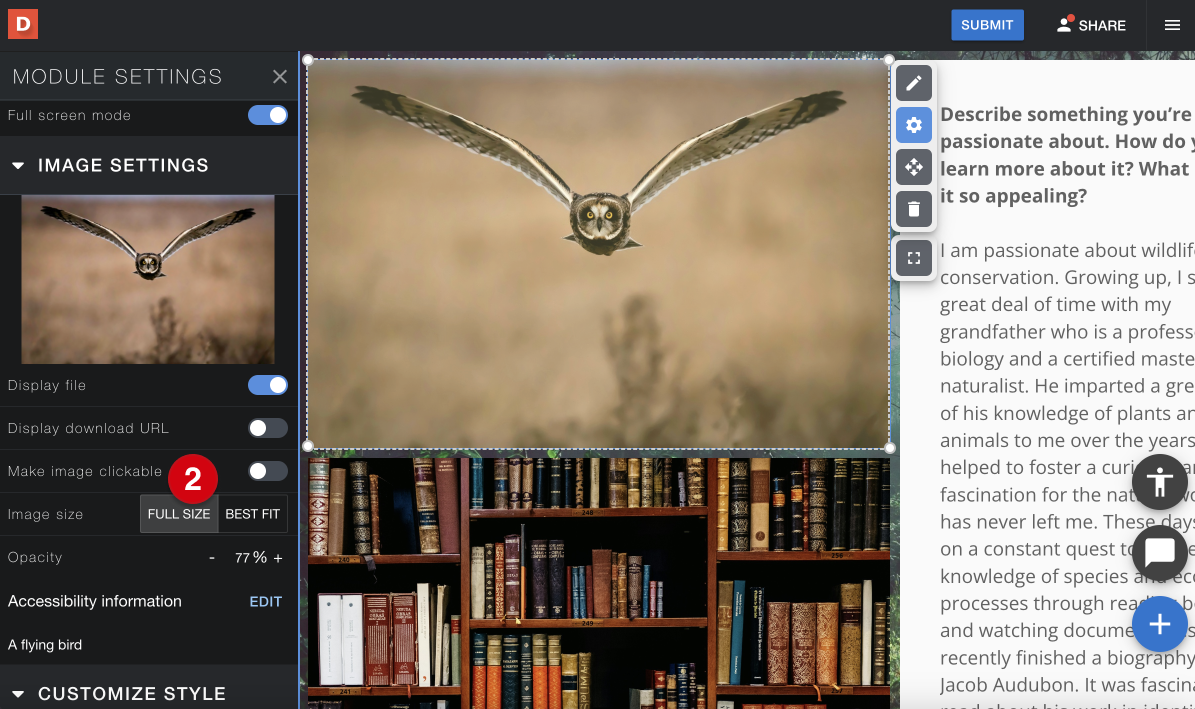
Task: Click the SHARE button
Action: pyautogui.click(x=1091, y=25)
